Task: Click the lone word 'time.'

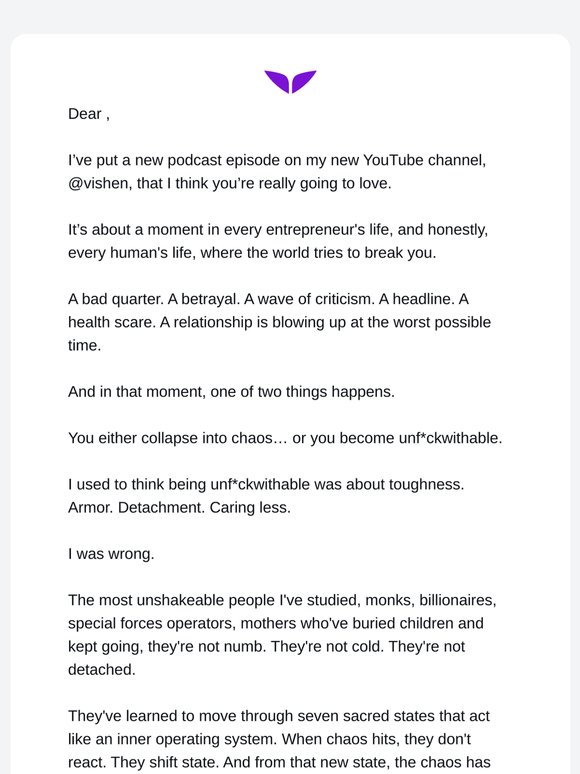Action: pyautogui.click(x=84, y=346)
